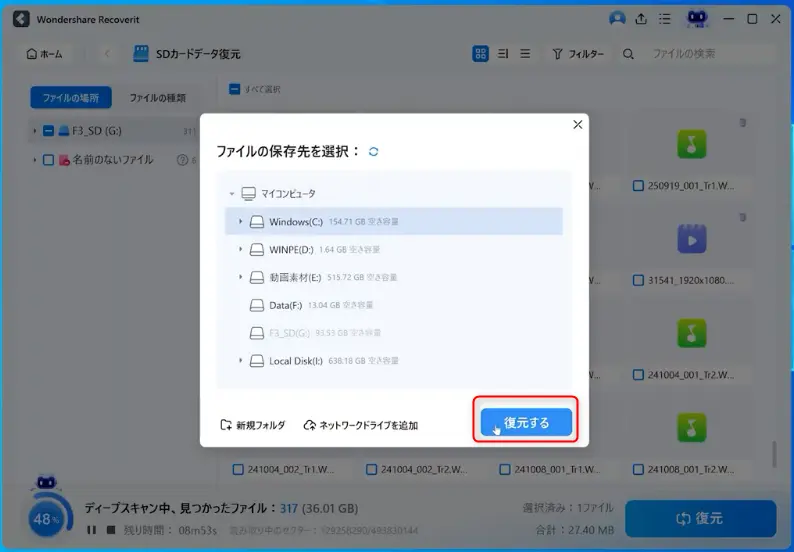Screen dimensions: 794x552
Task: Select the Windows(C:) drive icon
Action: click(257, 222)
